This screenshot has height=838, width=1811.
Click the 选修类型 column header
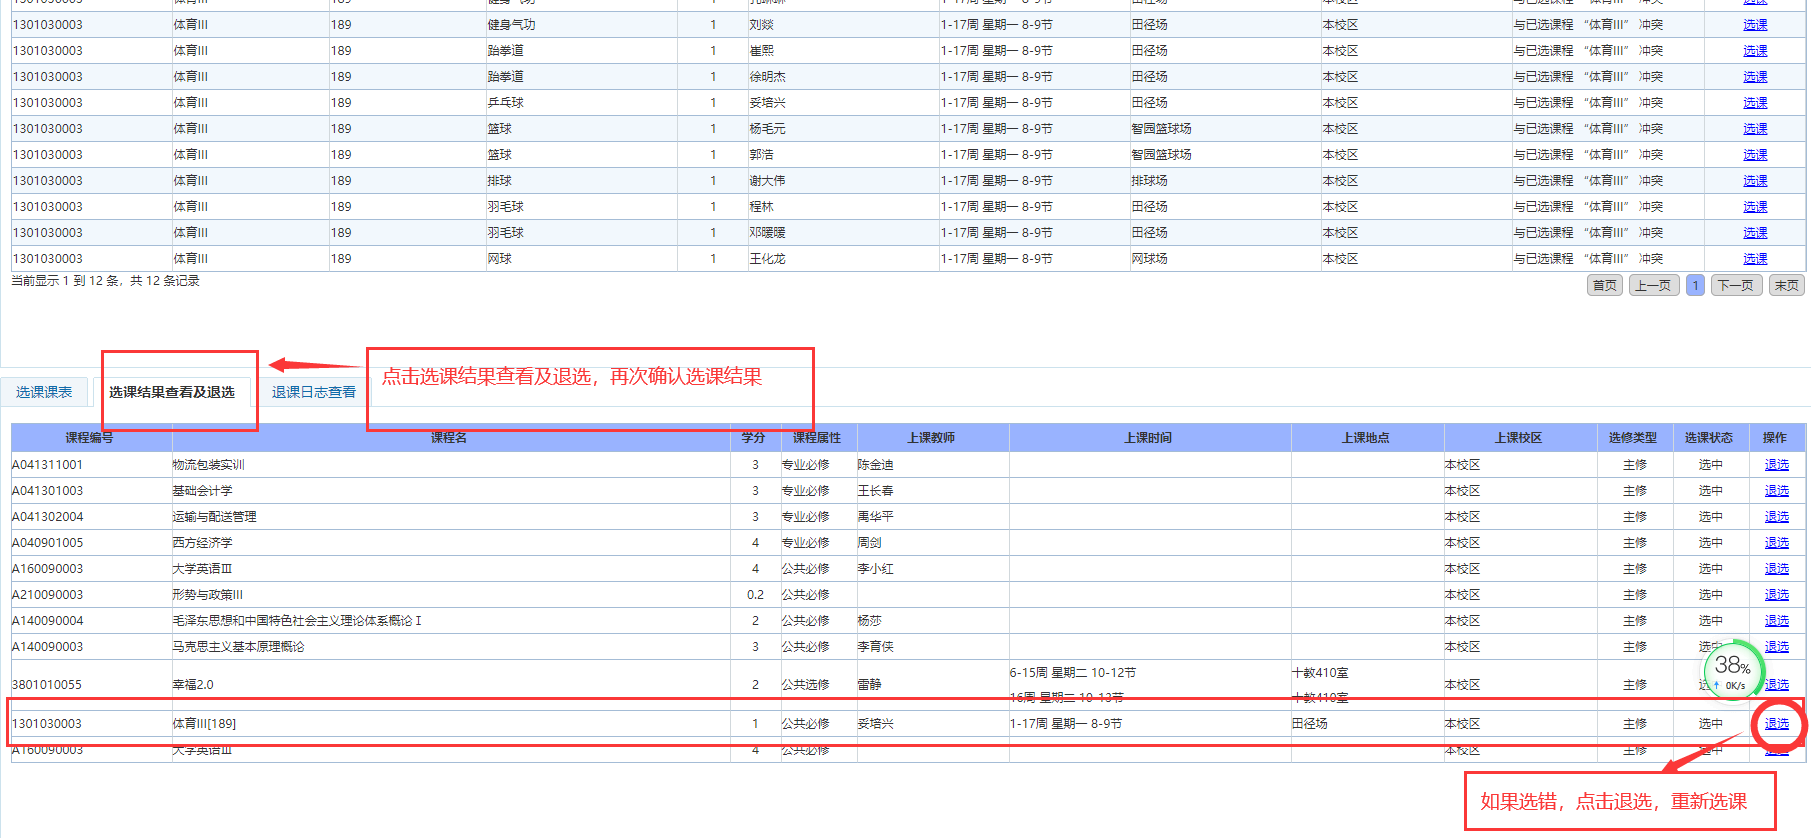(1633, 438)
